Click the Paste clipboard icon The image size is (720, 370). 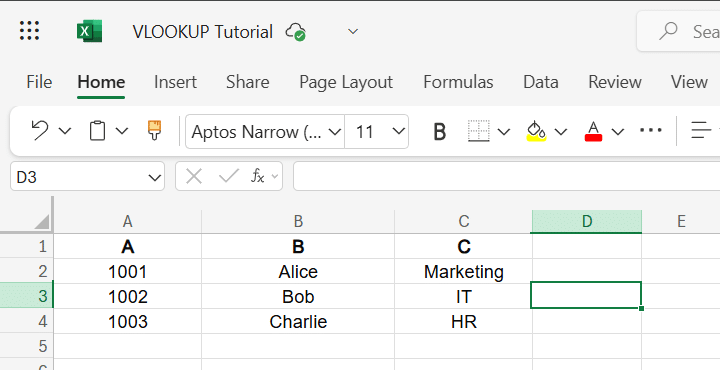tap(97, 131)
